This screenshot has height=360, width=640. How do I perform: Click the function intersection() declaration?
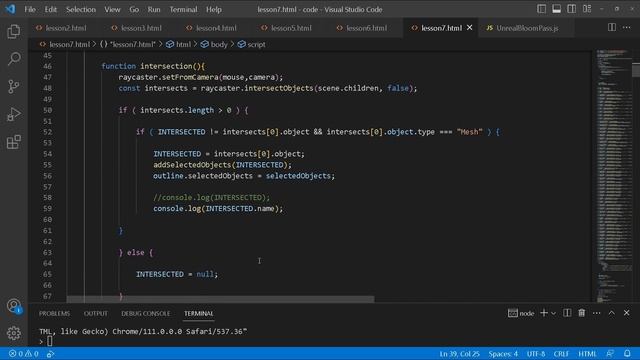[x=153, y=66]
